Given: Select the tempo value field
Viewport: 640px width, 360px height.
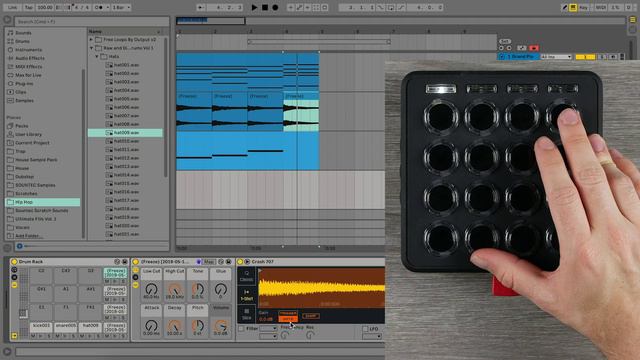Looking at the screenshot, I should pyautogui.click(x=44, y=7).
